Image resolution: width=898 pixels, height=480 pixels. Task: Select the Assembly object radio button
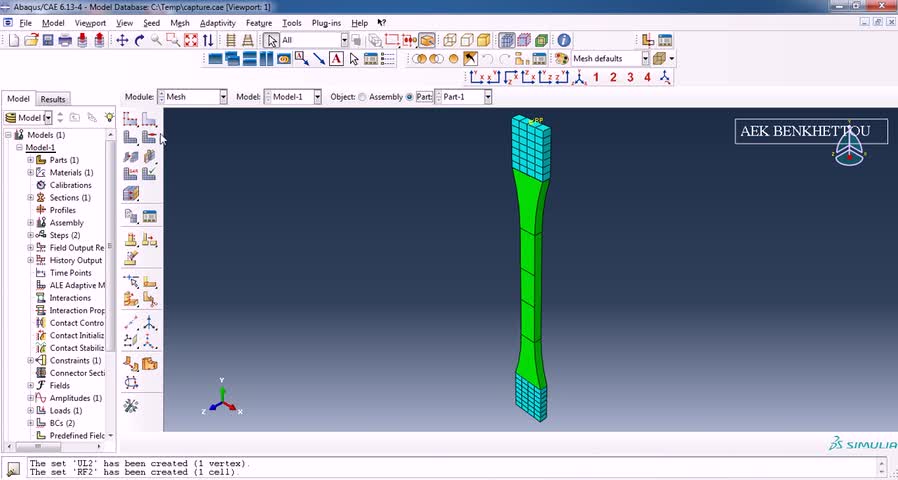[363, 97]
